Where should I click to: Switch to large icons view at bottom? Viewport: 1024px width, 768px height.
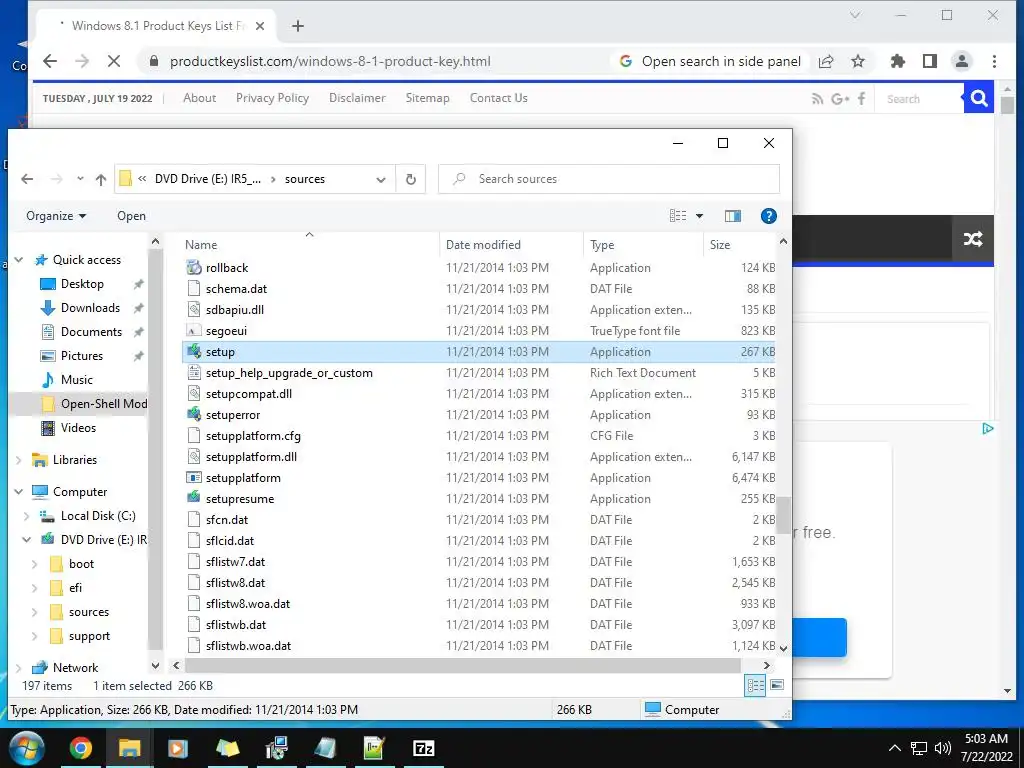[777, 685]
